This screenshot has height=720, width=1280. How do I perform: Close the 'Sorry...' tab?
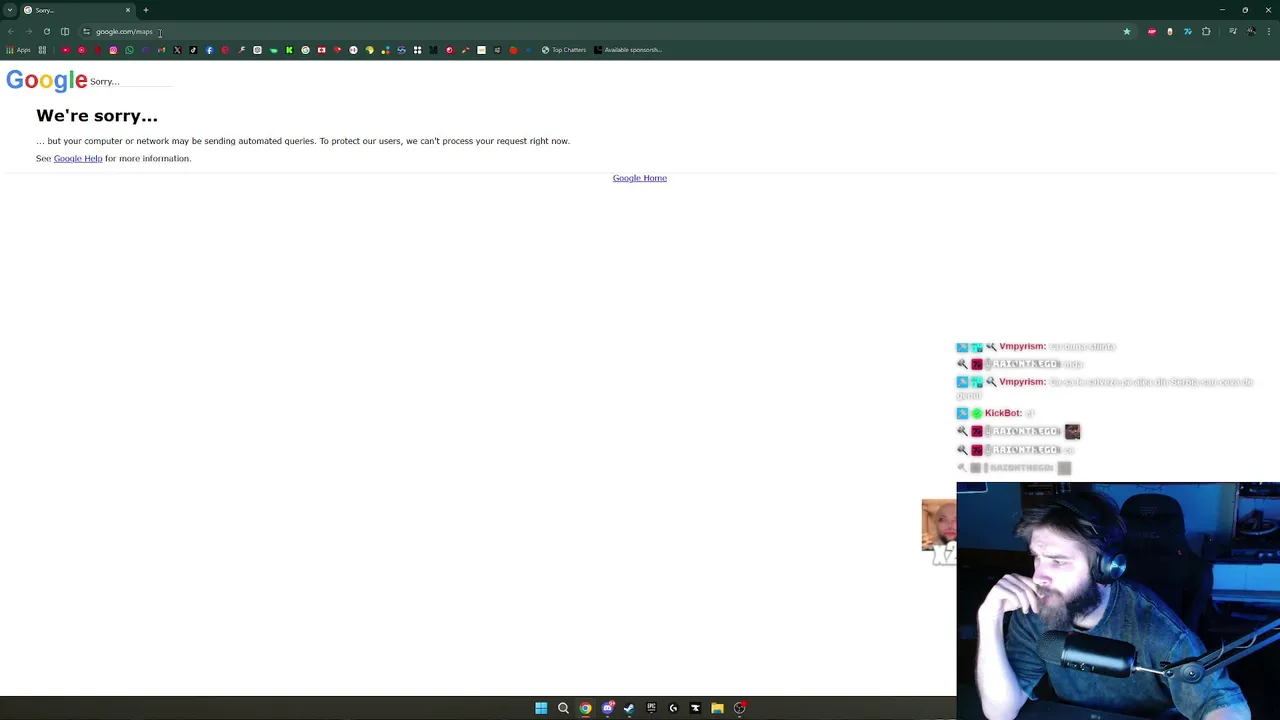pyautogui.click(x=128, y=10)
